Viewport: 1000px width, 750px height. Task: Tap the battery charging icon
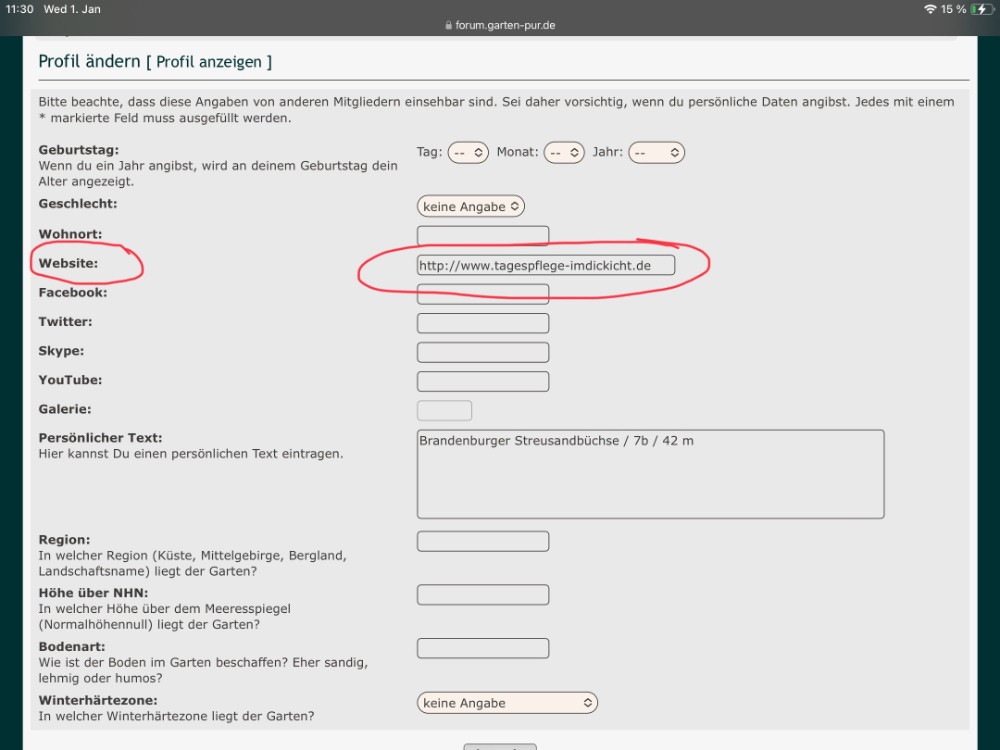[982, 9]
